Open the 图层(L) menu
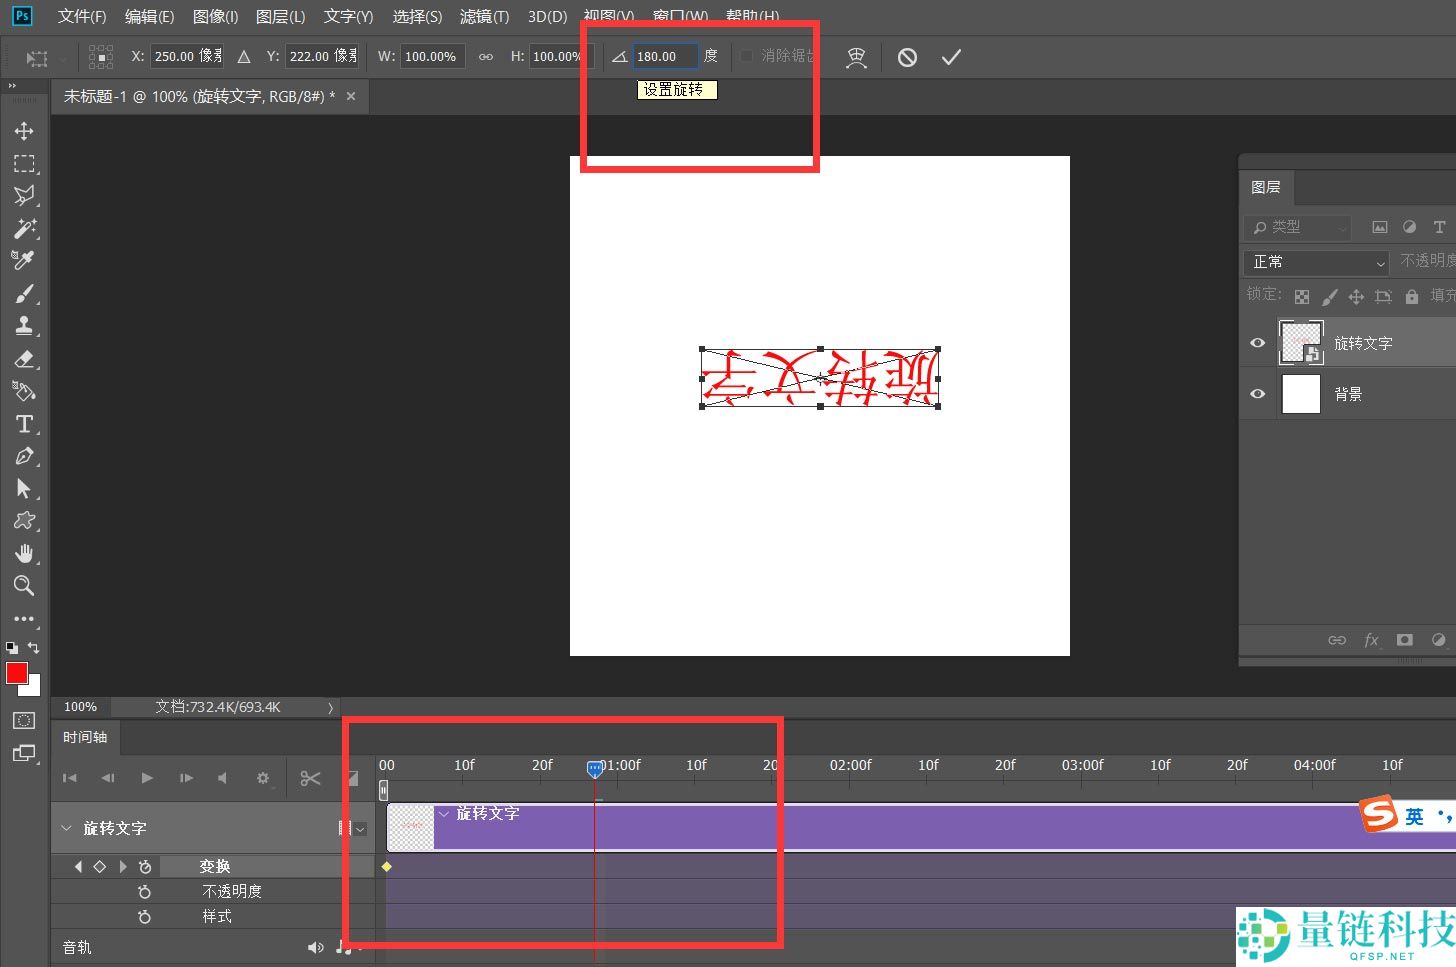The image size is (1456, 967). pos(280,17)
